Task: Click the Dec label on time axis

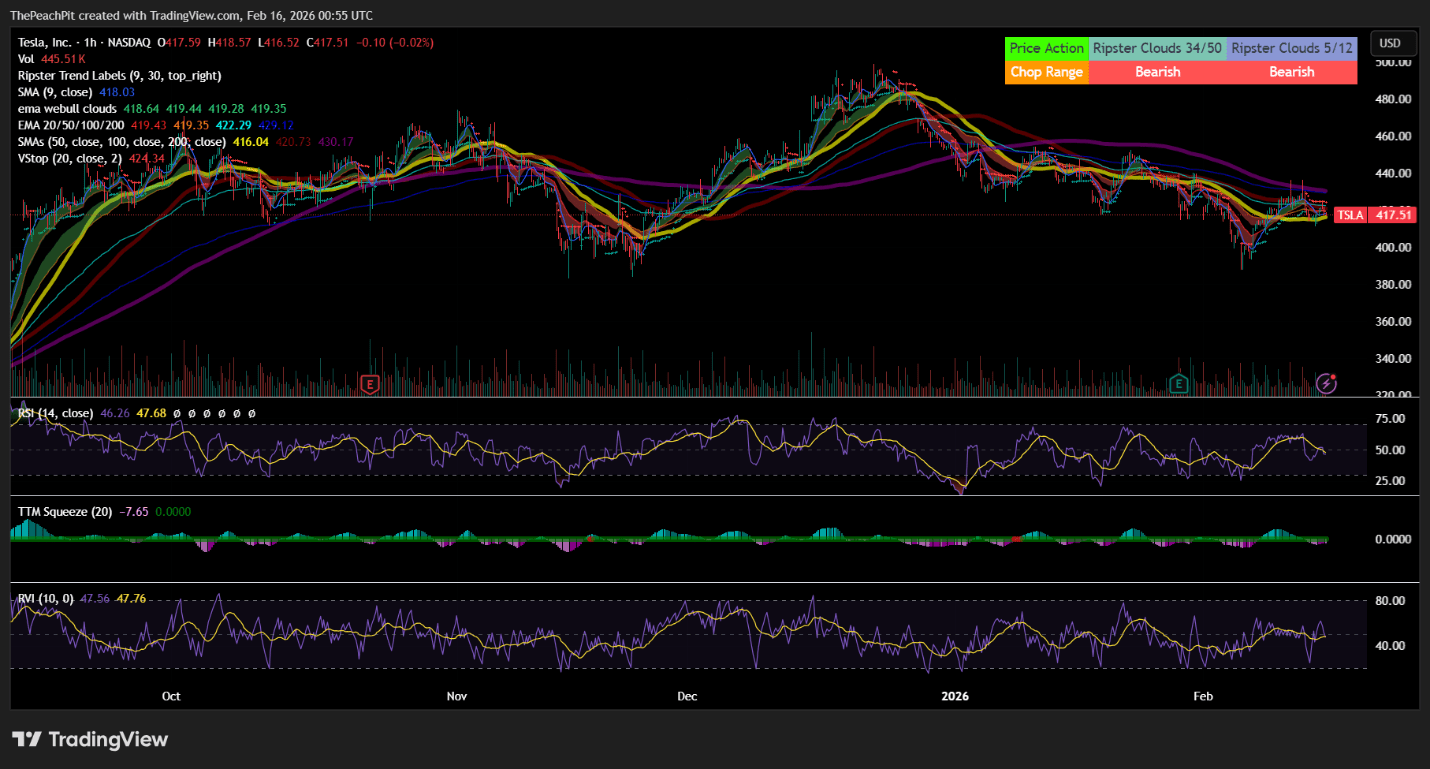Action: coord(688,695)
